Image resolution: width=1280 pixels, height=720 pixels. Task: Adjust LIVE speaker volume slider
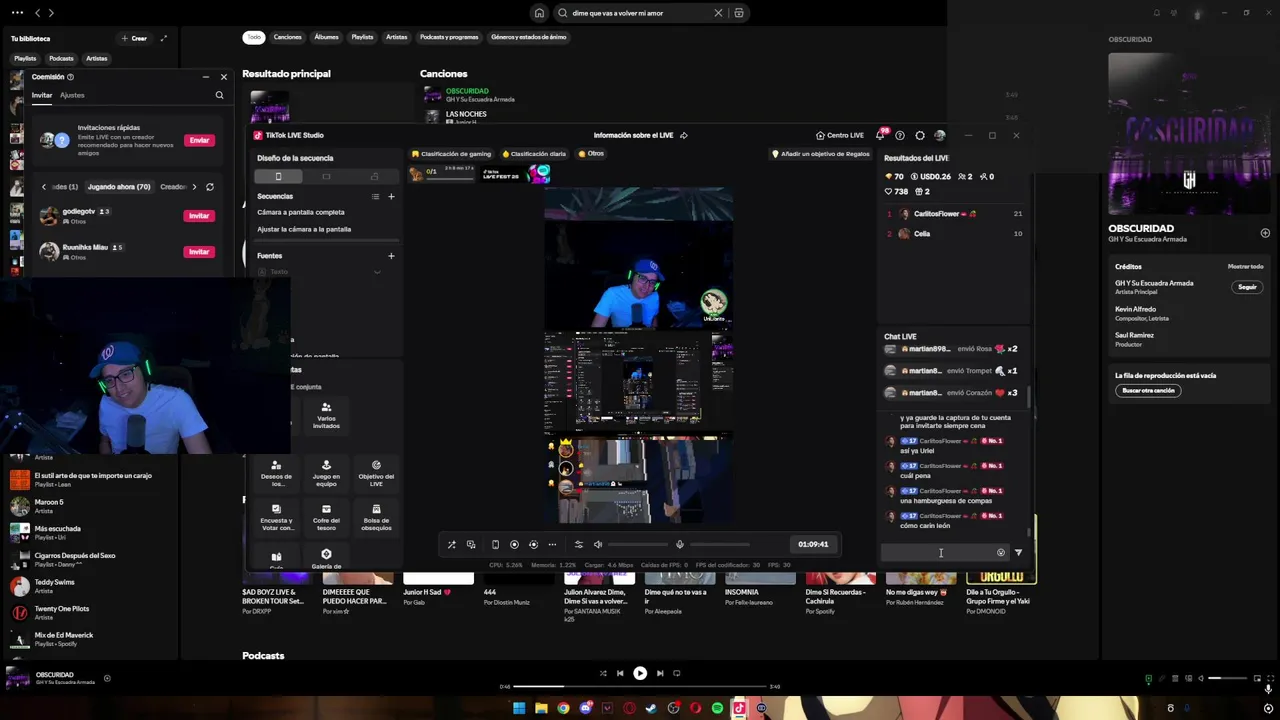pos(637,544)
